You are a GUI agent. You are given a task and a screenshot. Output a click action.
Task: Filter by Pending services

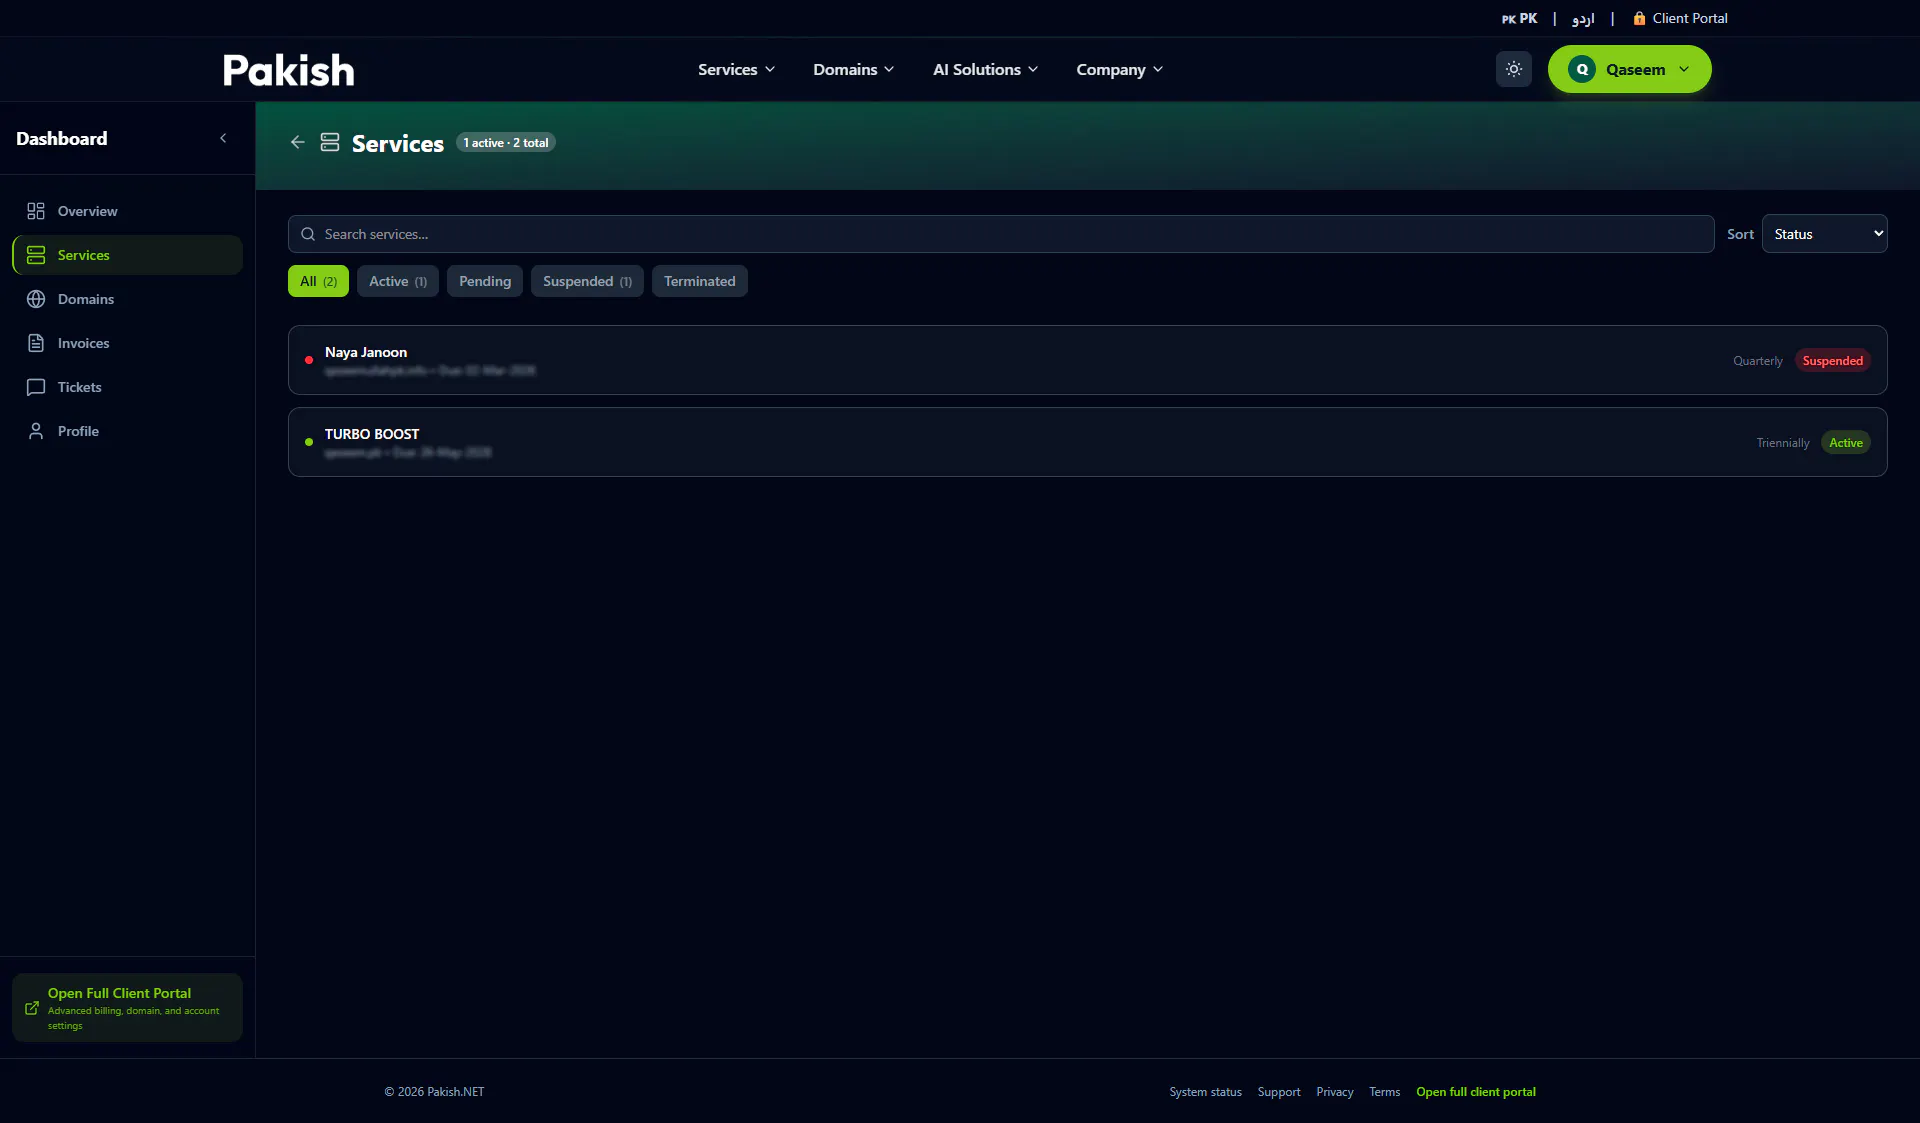click(485, 281)
